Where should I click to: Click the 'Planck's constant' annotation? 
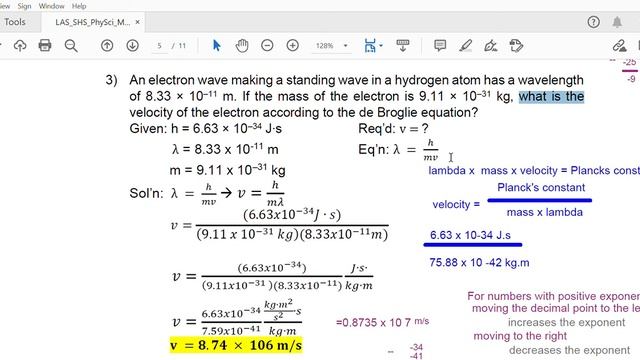pyautogui.click(x=541, y=187)
